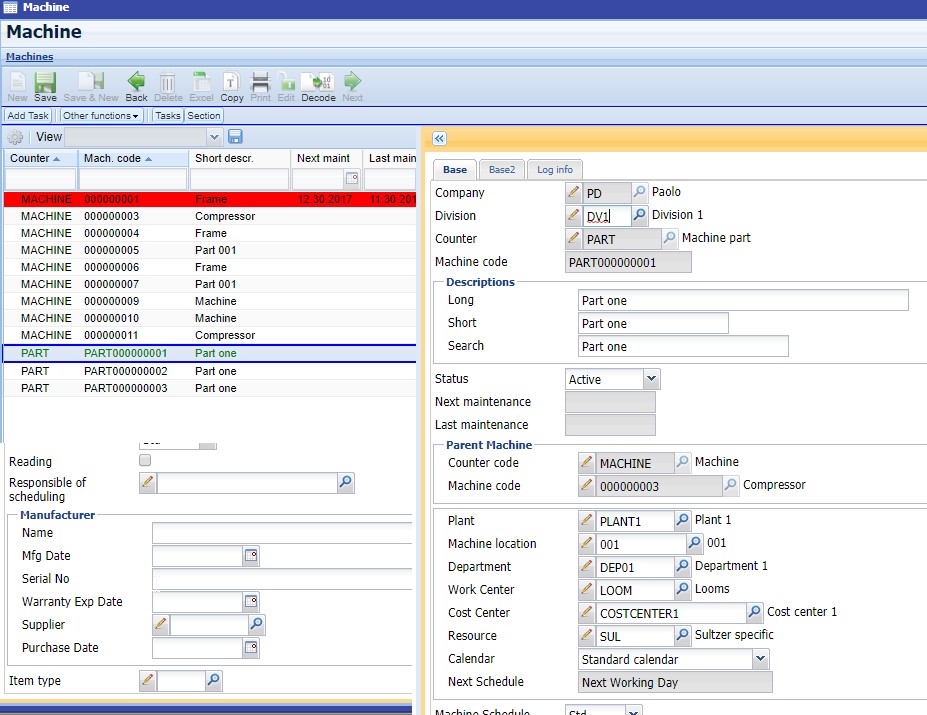Open the Calendar dropdown list
Viewport: 927px width, 715px height.
coord(760,659)
